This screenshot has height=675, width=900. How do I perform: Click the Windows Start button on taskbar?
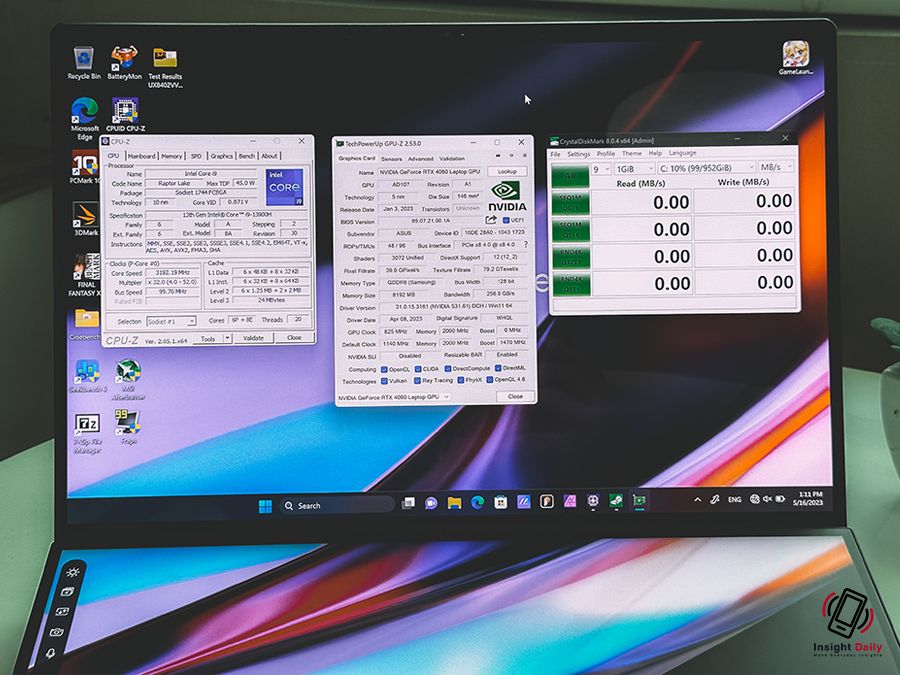tap(266, 505)
